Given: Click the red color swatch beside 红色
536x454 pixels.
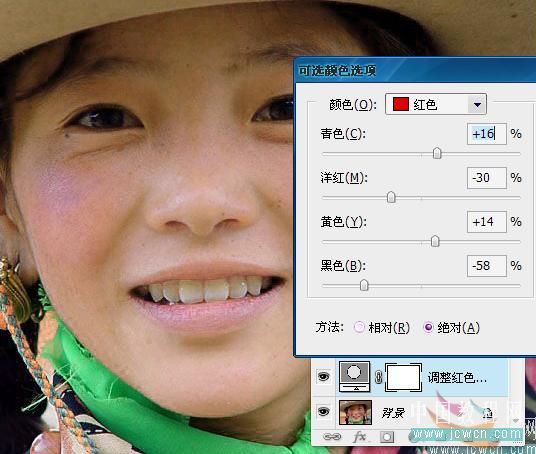Looking at the screenshot, I should pos(401,104).
